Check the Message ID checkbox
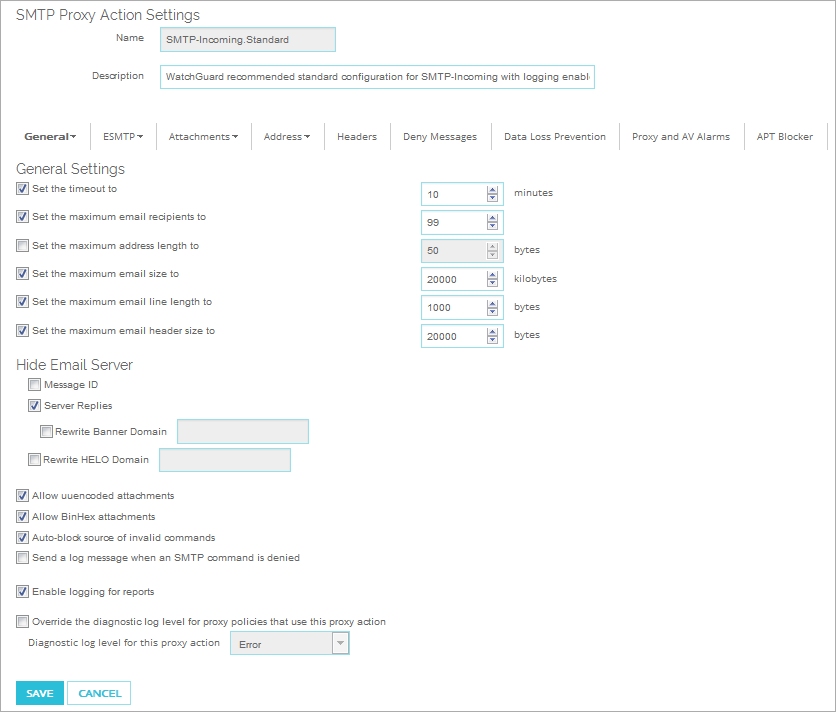Image resolution: width=836 pixels, height=712 pixels. (35, 384)
